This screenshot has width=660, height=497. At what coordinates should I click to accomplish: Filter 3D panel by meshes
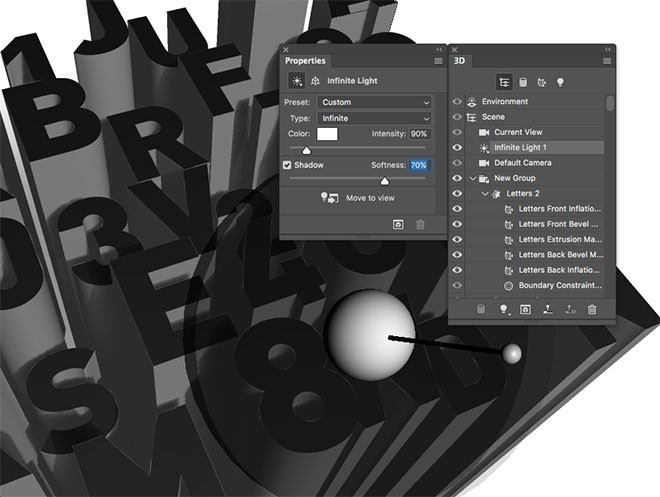523,82
